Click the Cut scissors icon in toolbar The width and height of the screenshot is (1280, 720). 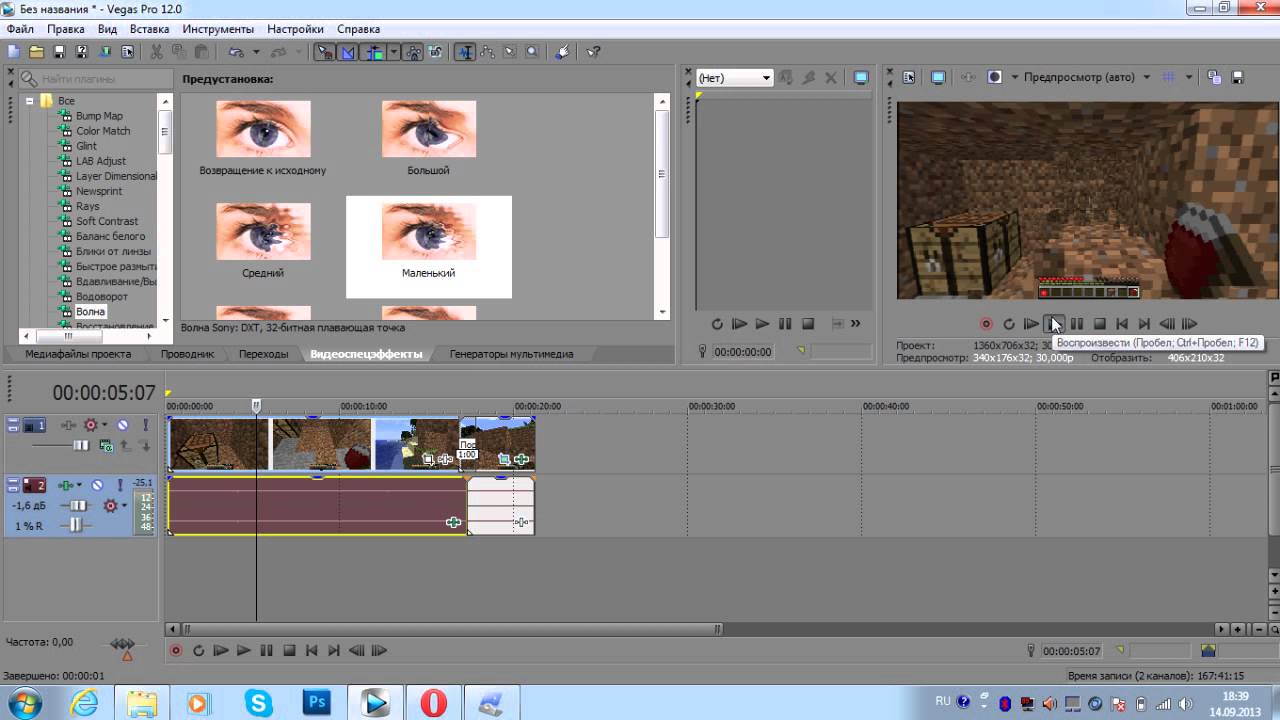click(x=157, y=52)
